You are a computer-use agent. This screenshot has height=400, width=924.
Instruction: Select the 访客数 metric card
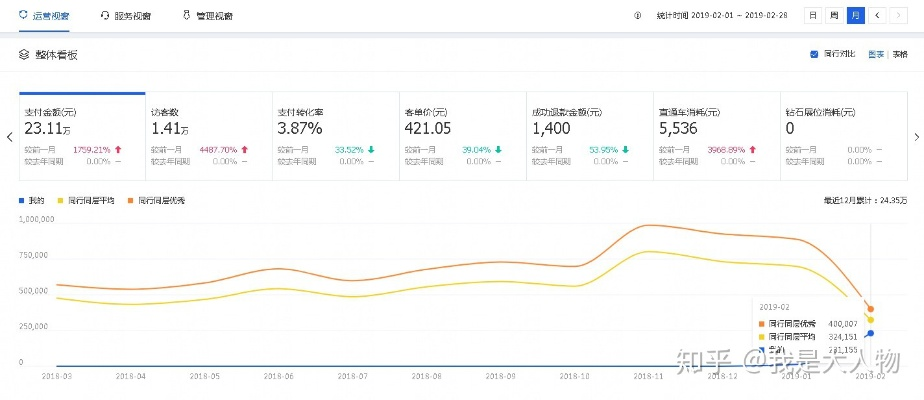pyautogui.click(x=208, y=135)
